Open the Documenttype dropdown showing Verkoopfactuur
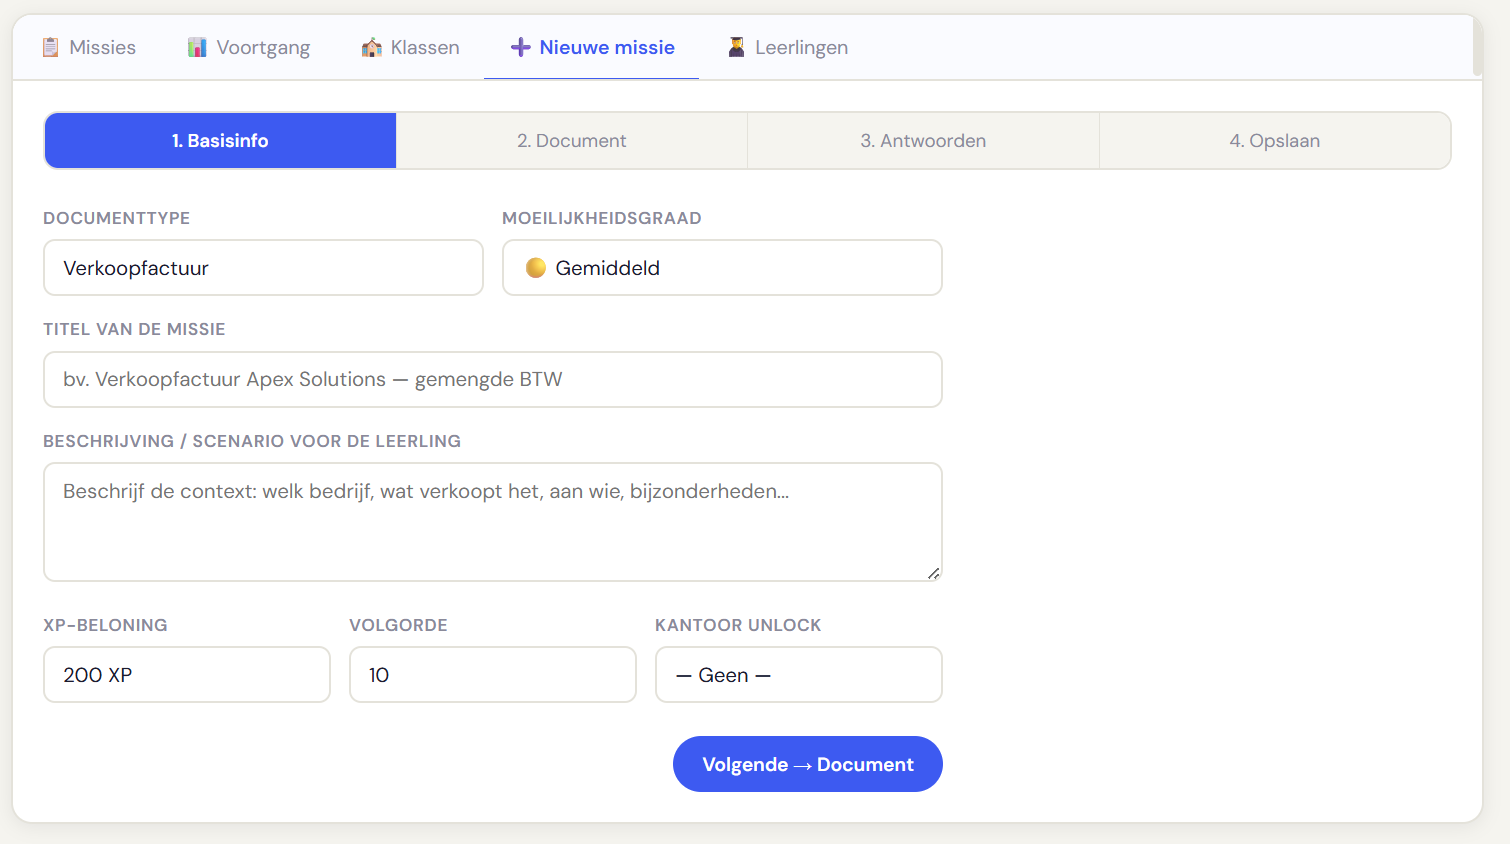The height and width of the screenshot is (844, 1510). 263,267
